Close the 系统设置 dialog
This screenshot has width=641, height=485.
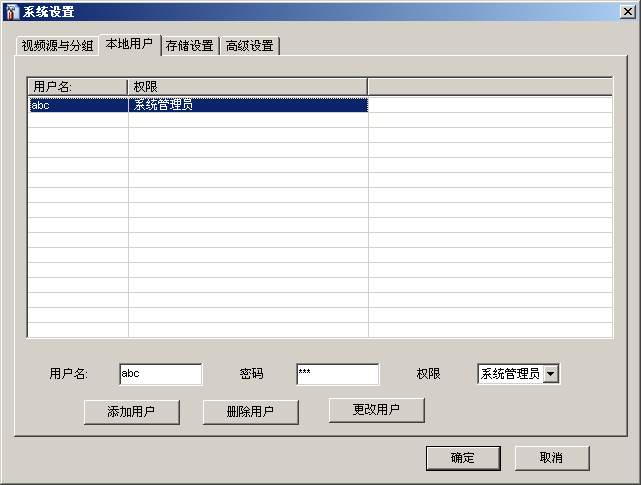pyautogui.click(x=628, y=11)
